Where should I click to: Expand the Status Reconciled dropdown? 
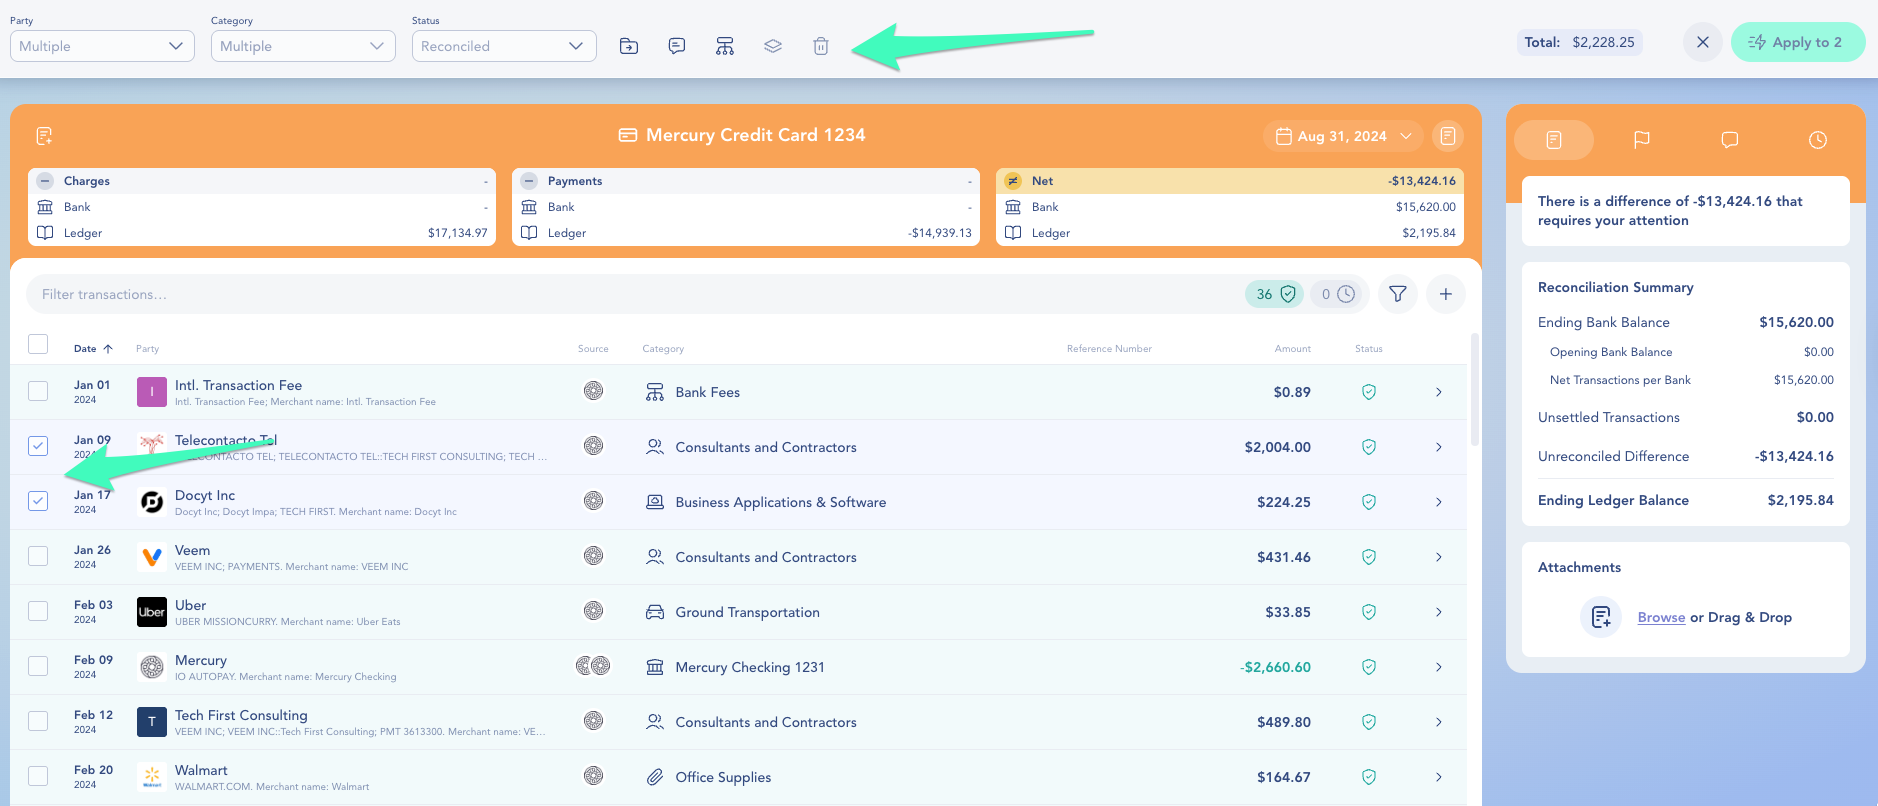[x=504, y=46]
